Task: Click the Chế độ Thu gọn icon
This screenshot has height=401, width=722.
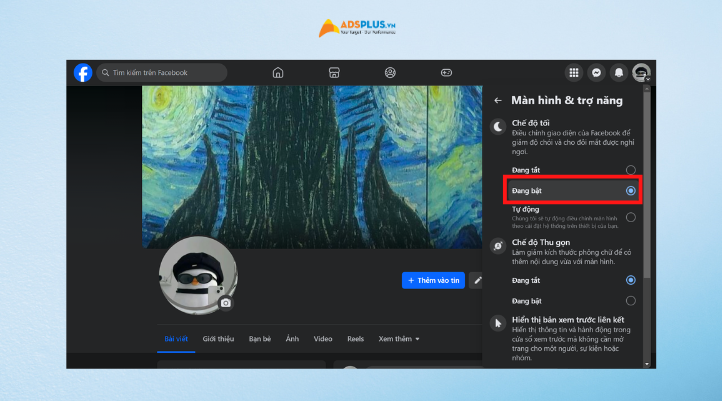Action: tap(498, 246)
